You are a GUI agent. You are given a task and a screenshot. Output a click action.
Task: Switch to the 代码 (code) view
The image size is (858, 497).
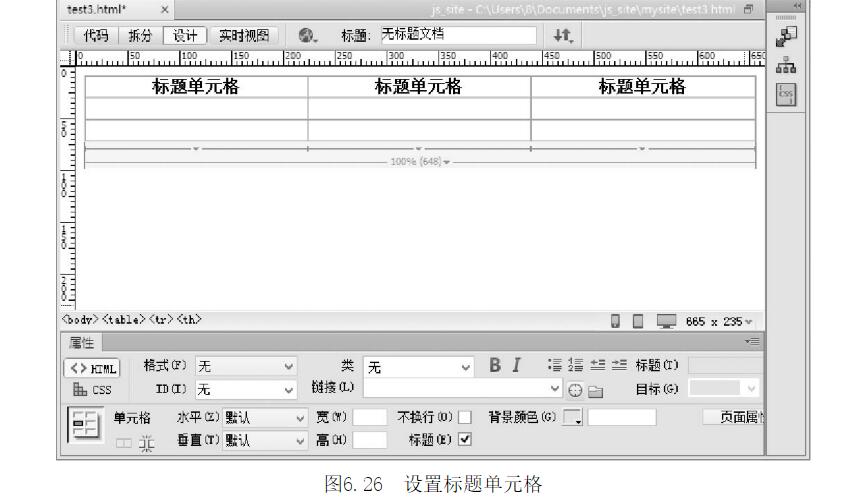(x=96, y=35)
